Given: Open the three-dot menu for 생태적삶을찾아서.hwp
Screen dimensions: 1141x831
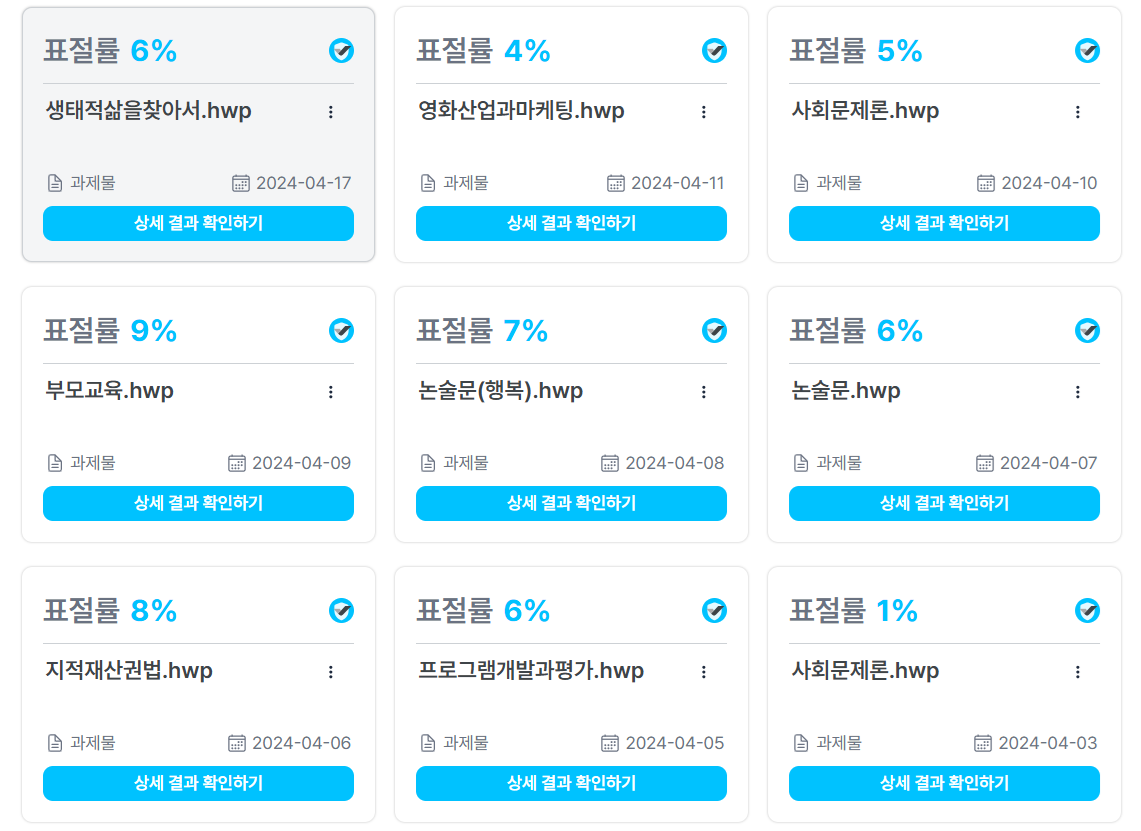Looking at the screenshot, I should point(331,112).
